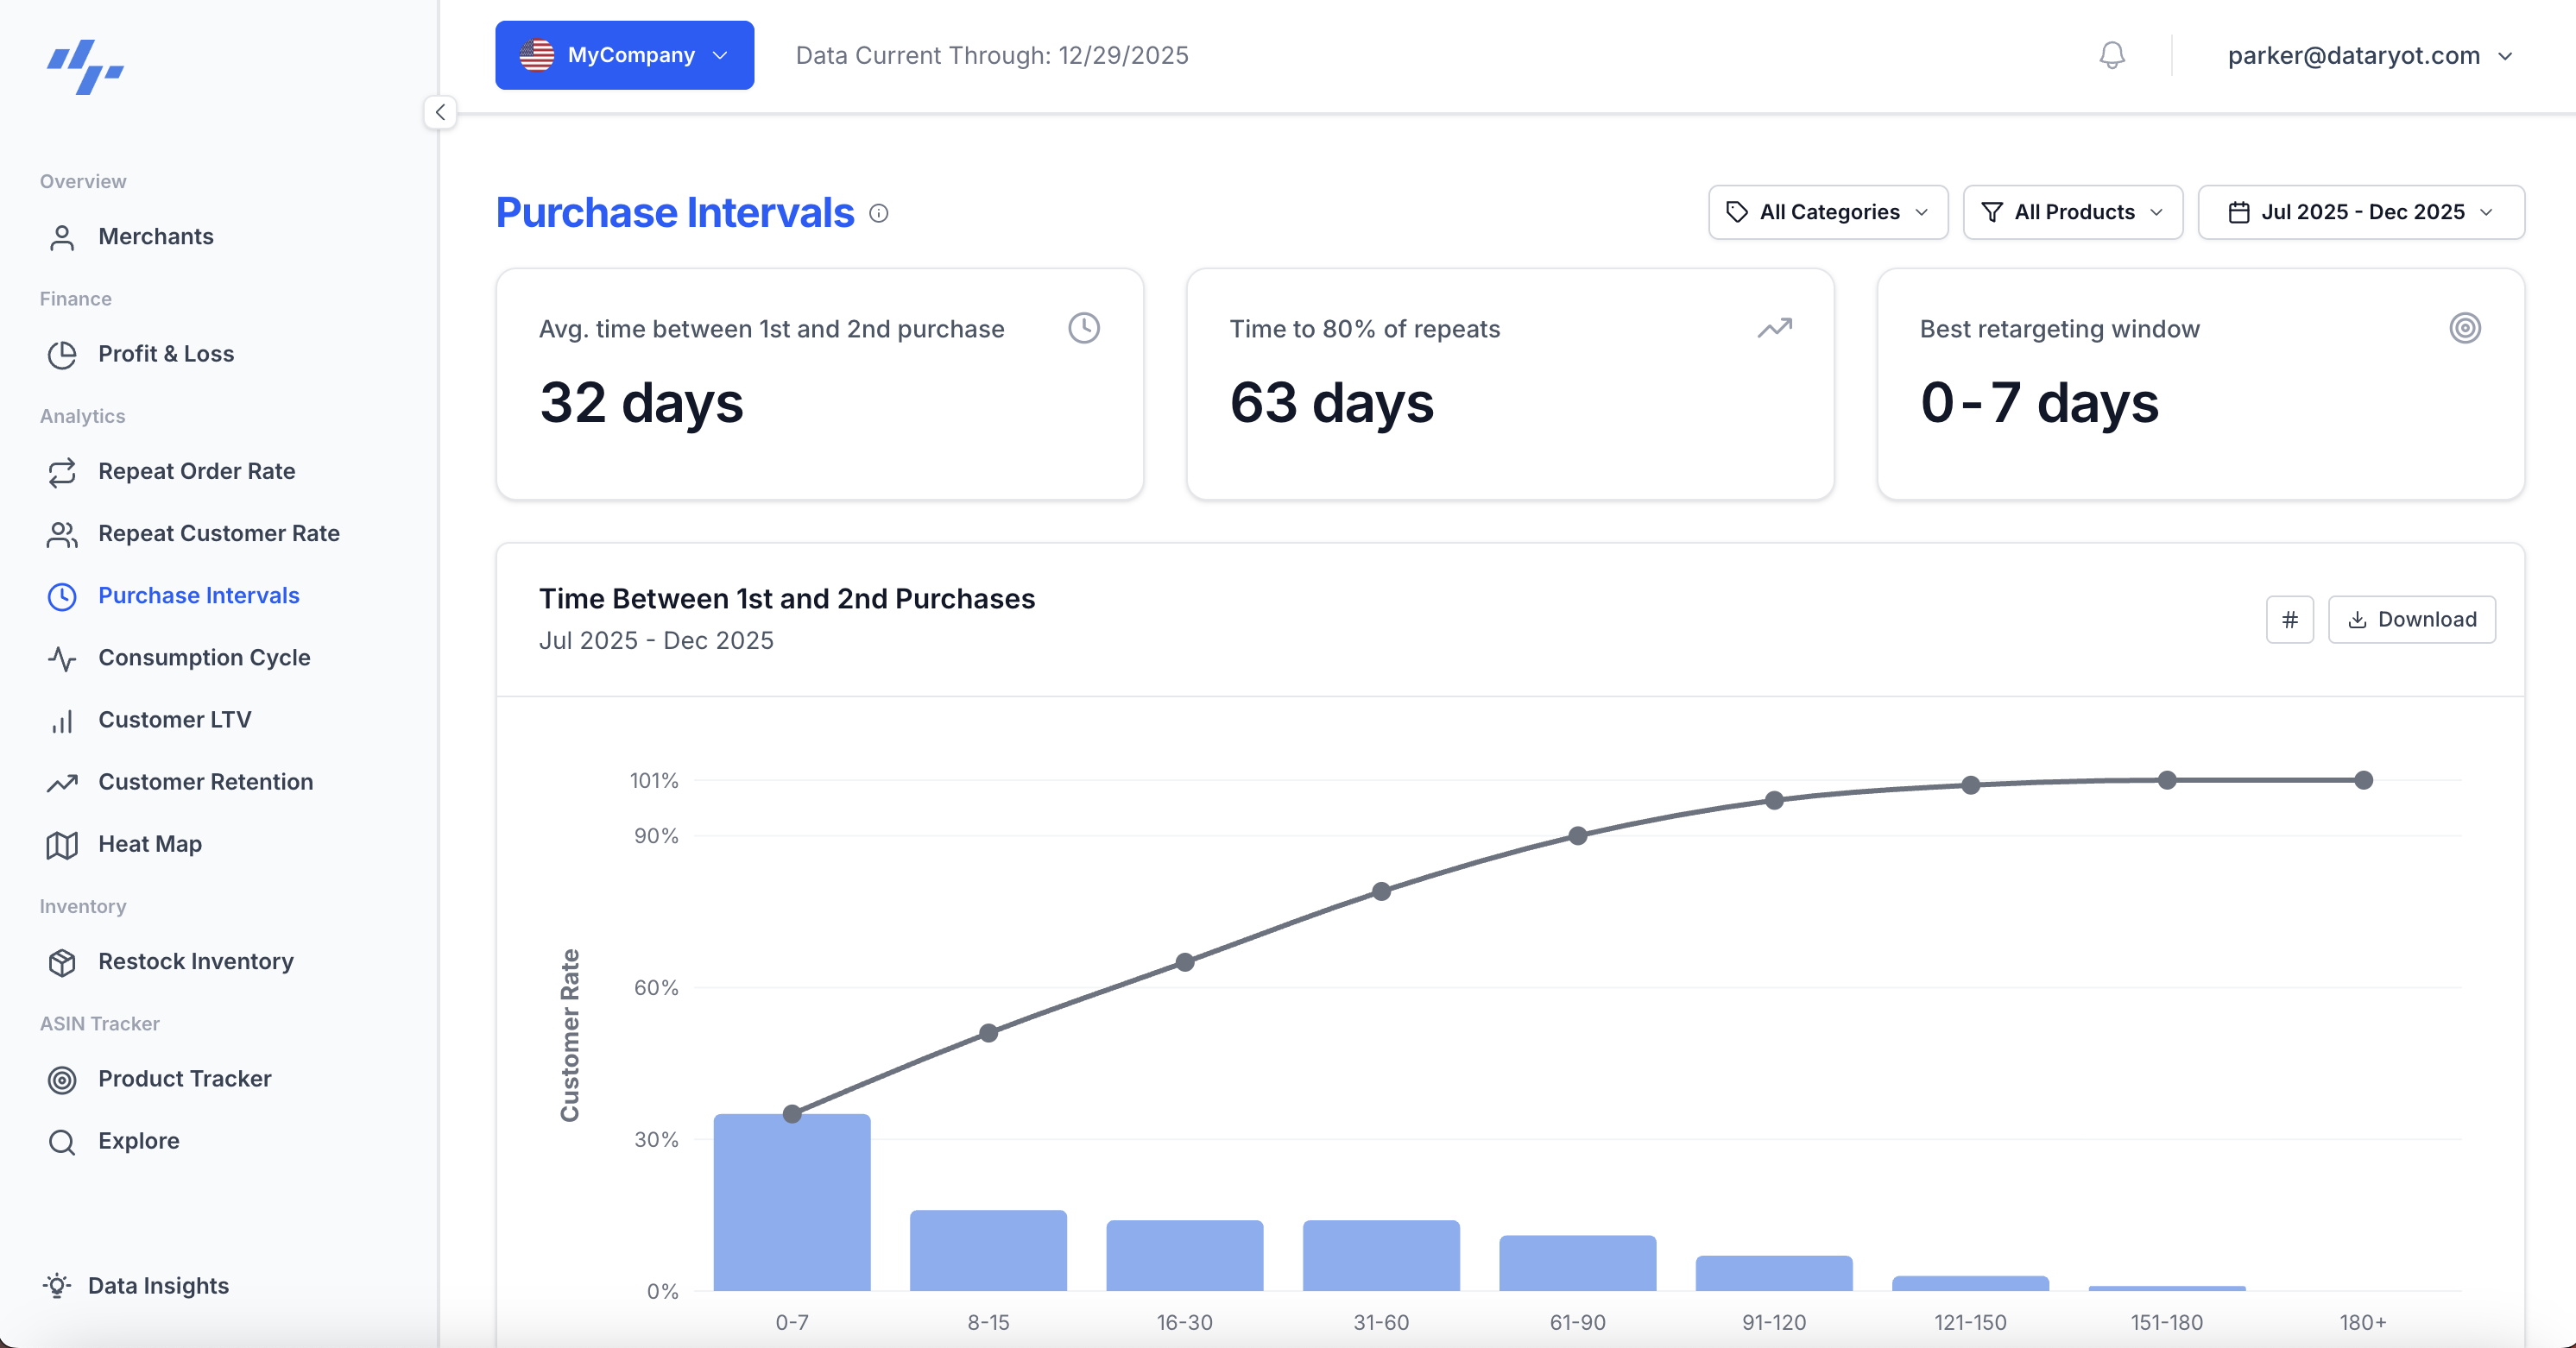2576x1348 pixels.
Task: Select the Merchants icon in sidebar
Action: (63, 237)
